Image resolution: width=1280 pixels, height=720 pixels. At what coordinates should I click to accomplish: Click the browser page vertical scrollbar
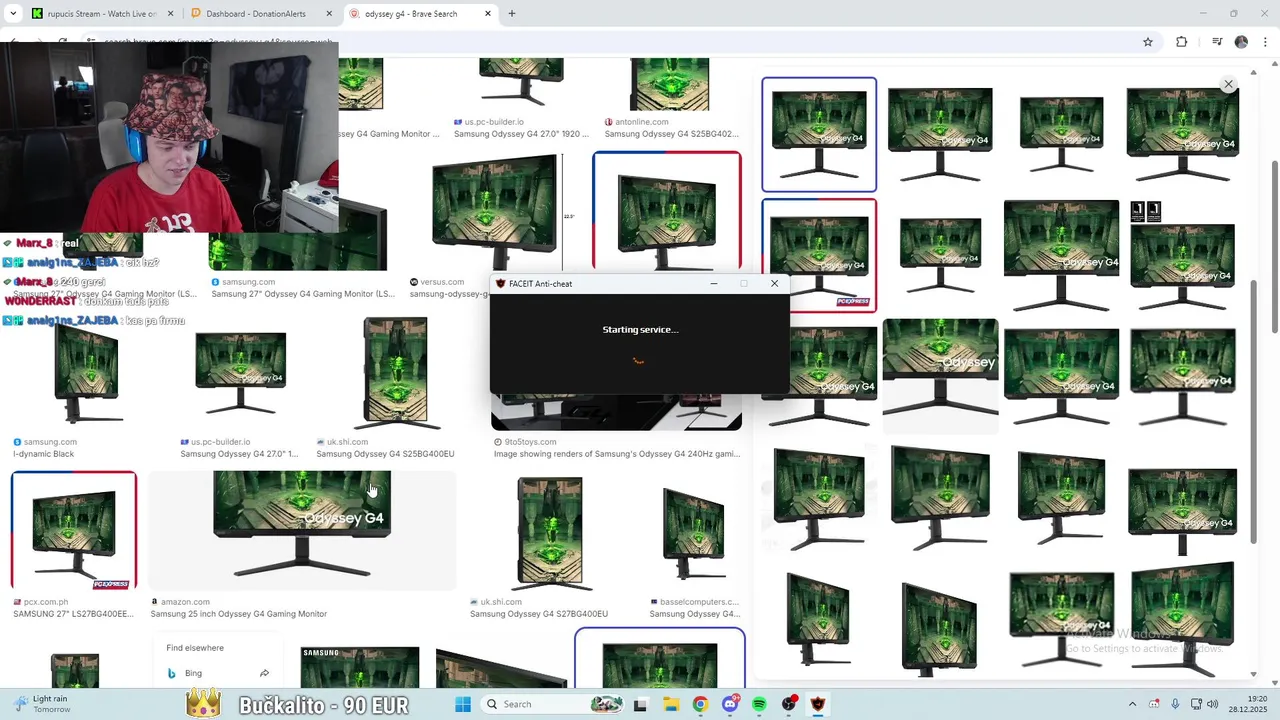(1274, 245)
